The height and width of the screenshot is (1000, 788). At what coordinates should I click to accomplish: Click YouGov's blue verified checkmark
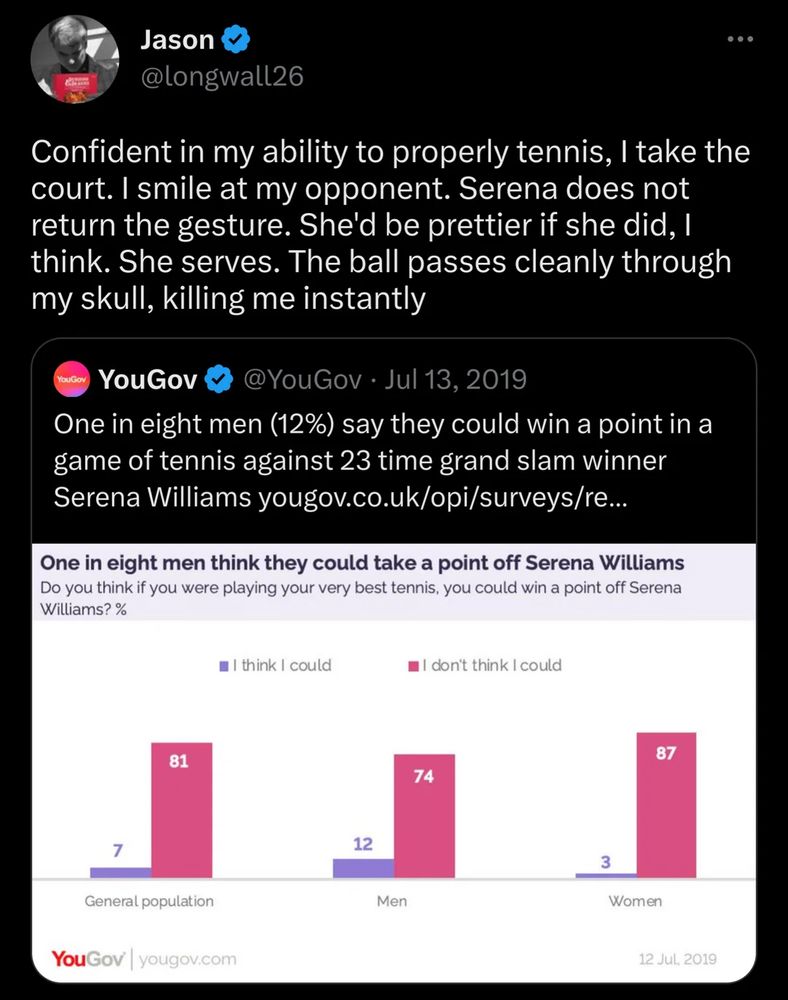219,379
